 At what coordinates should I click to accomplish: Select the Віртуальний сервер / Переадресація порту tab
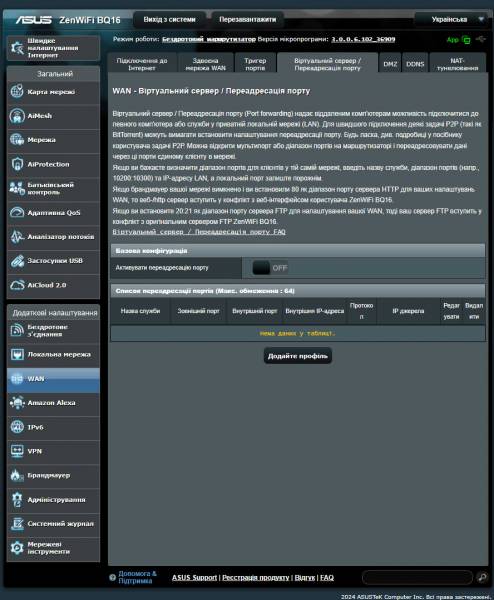pyautogui.click(x=328, y=64)
